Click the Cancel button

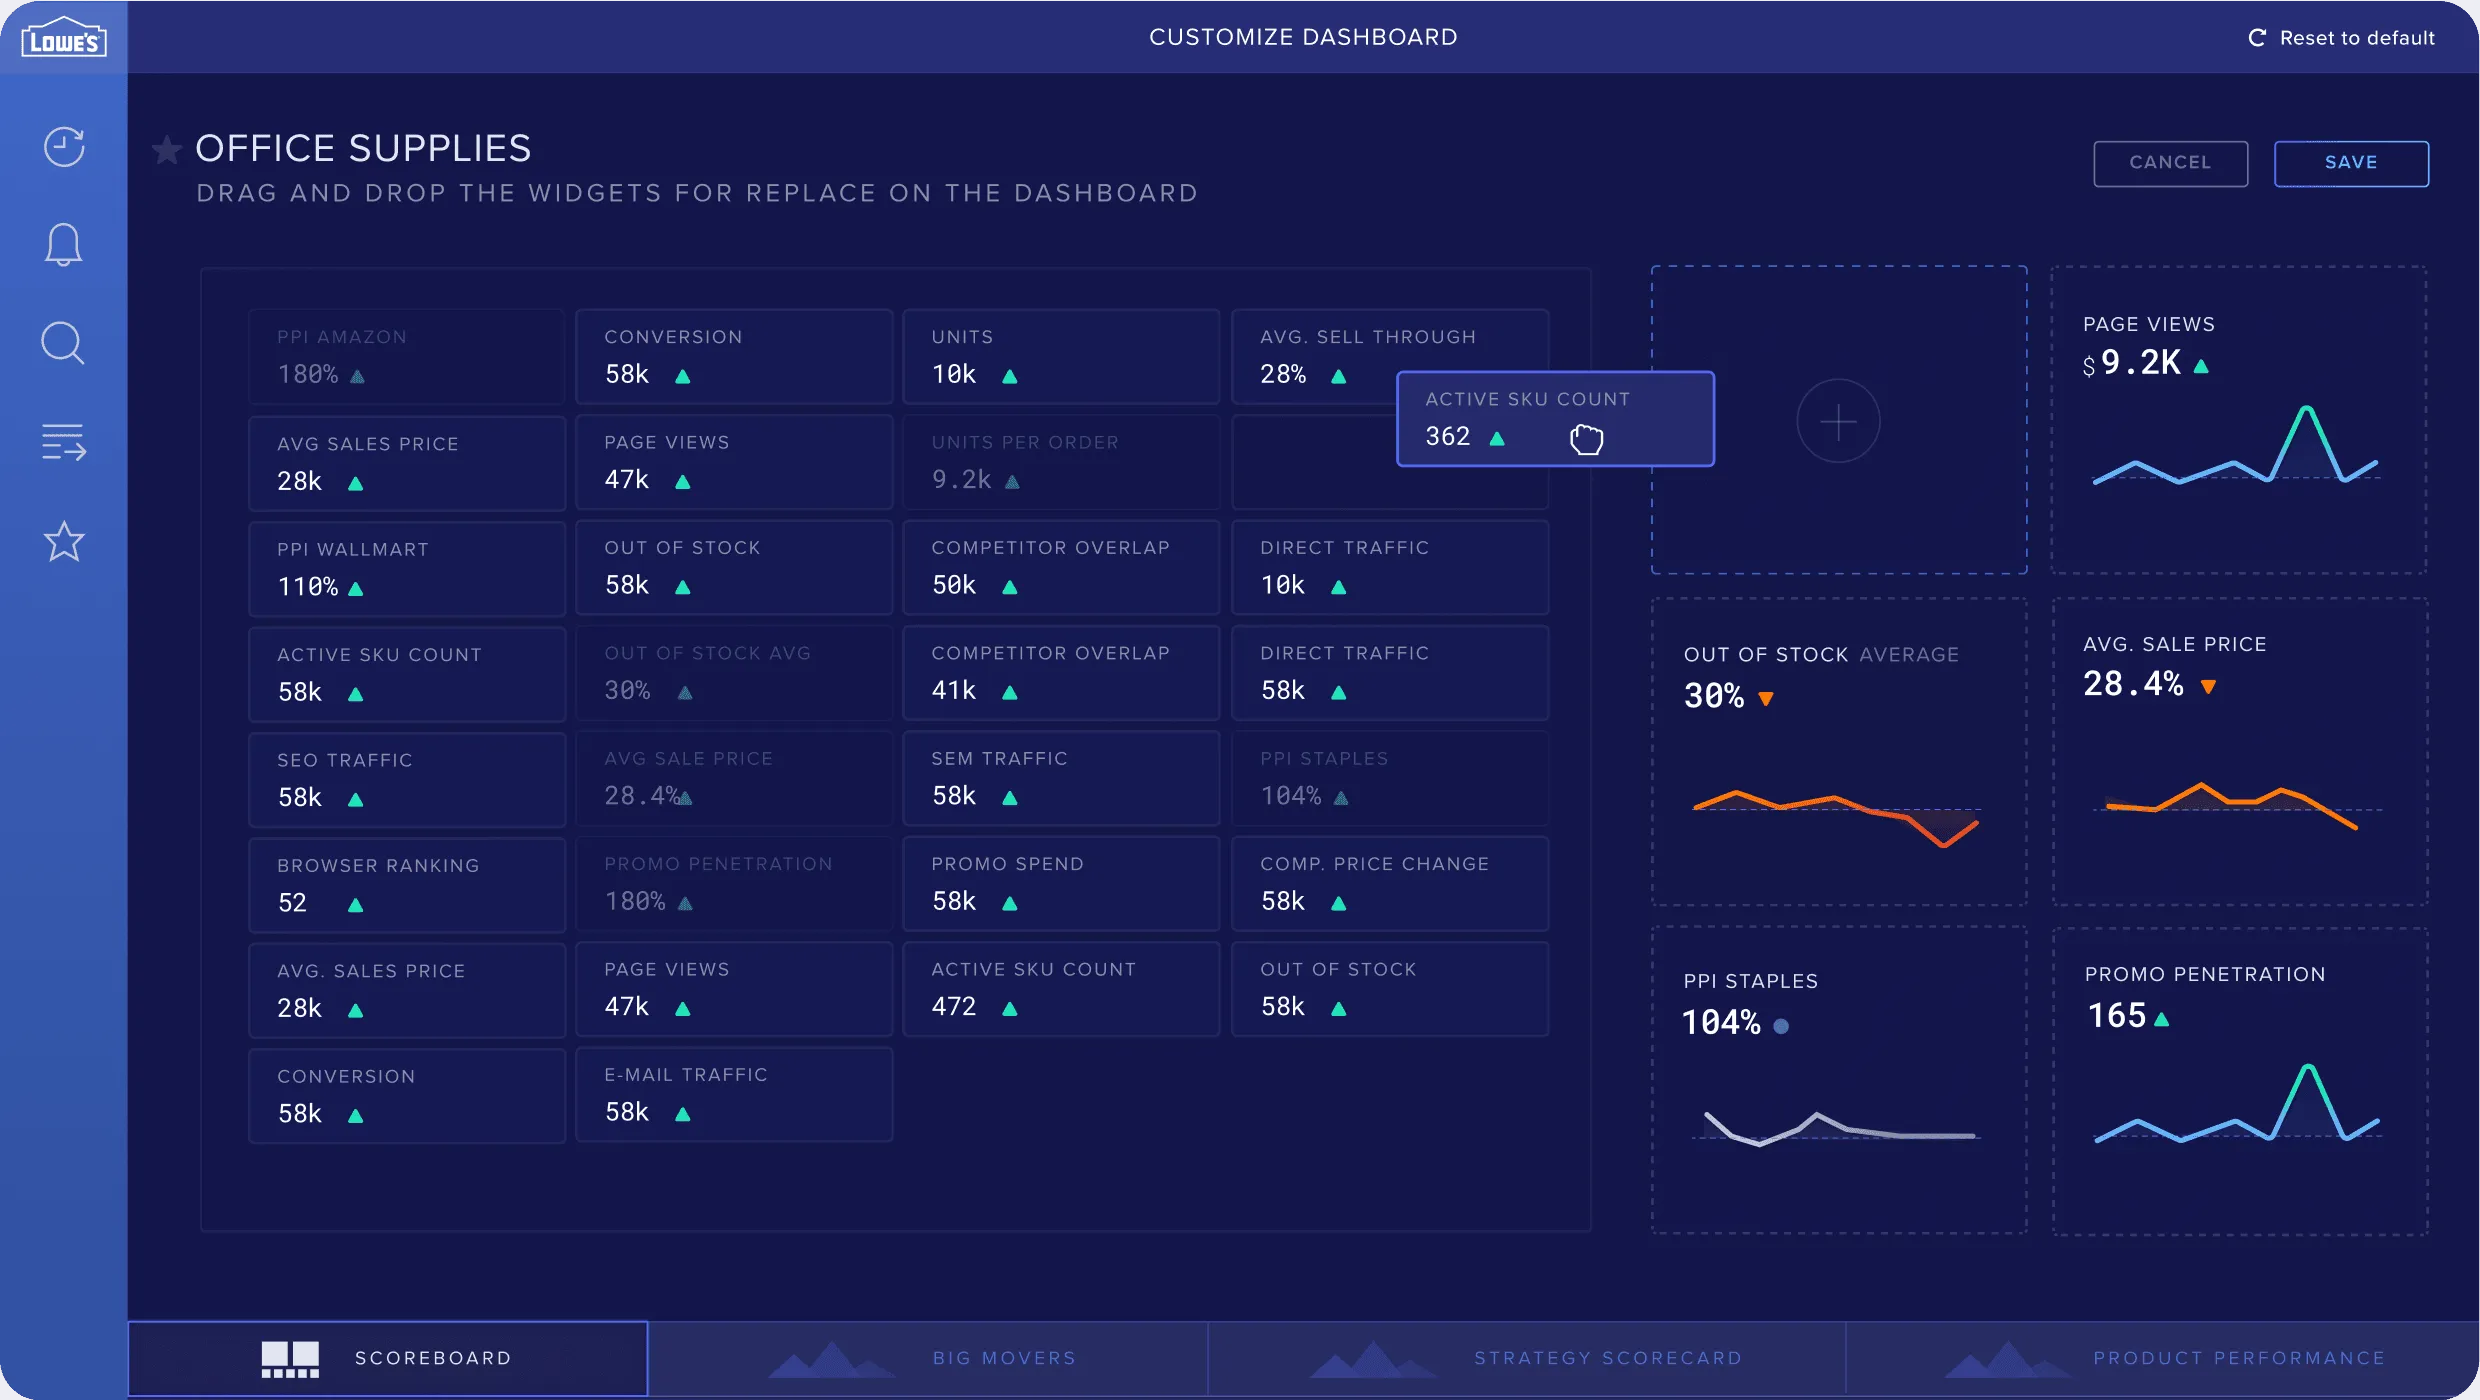2170,163
